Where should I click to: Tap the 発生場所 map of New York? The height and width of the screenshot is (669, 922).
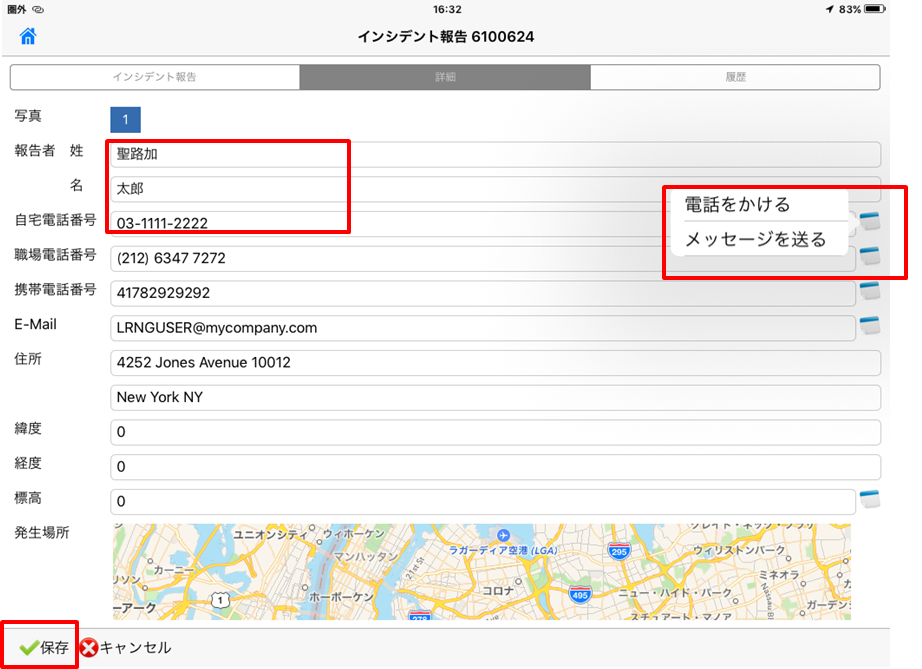[x=482, y=573]
